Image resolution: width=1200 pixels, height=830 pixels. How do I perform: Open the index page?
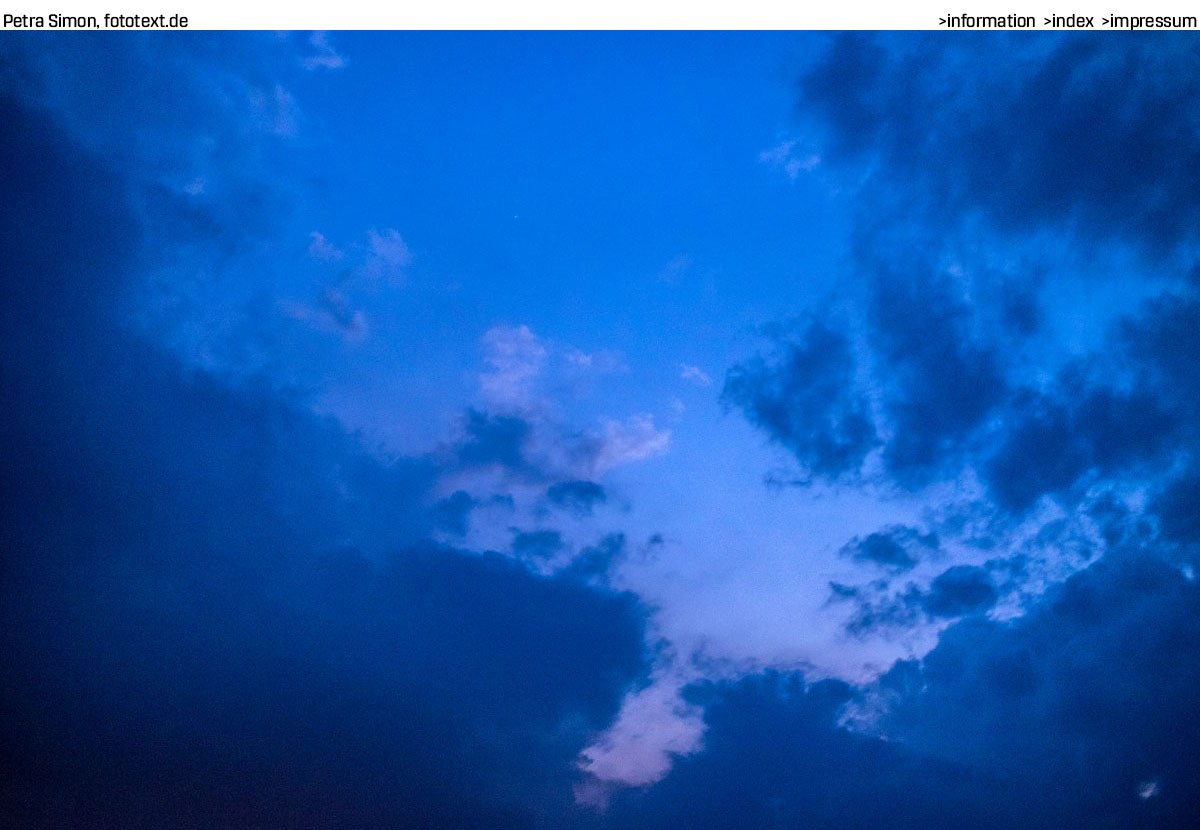[1068, 21]
